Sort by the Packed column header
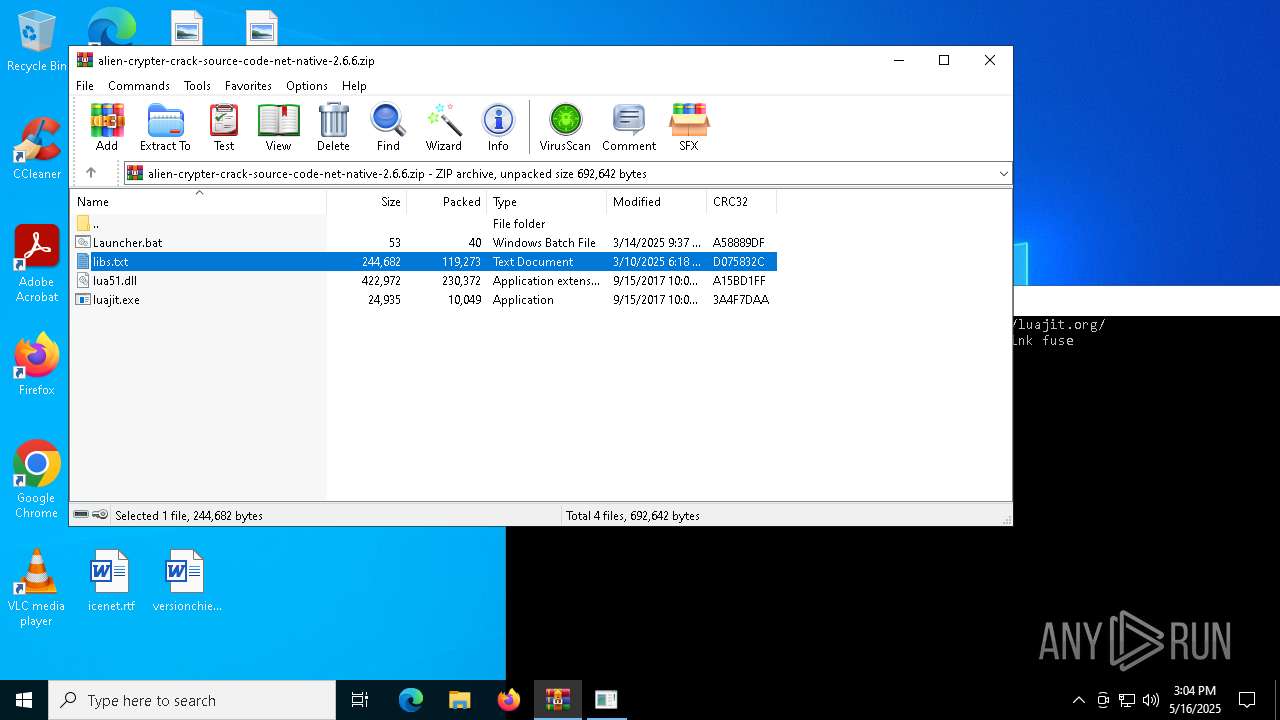Screen dimensions: 1280x720 (x=447, y=202)
